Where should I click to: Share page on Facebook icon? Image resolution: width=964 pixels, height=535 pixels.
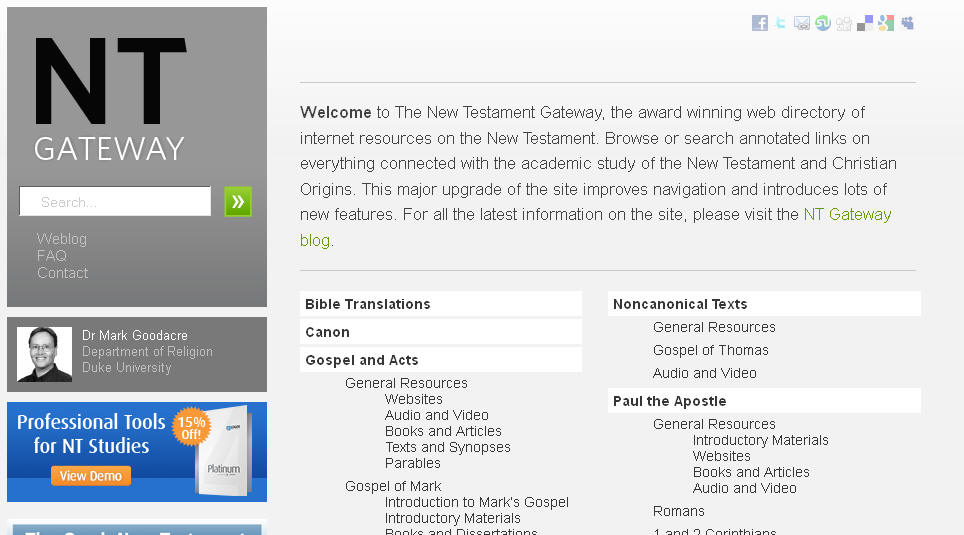760,23
